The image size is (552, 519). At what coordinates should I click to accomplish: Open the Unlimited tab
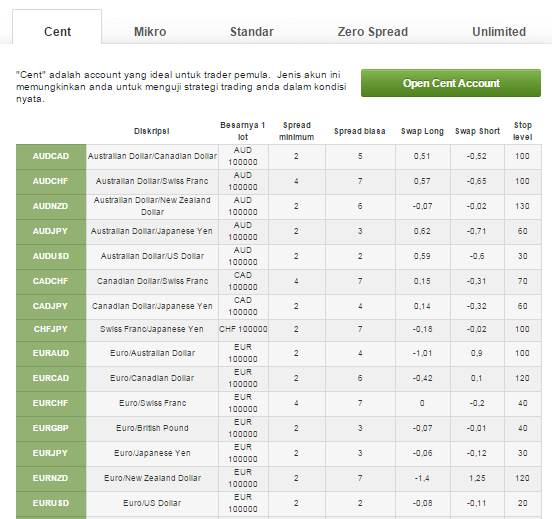point(499,32)
